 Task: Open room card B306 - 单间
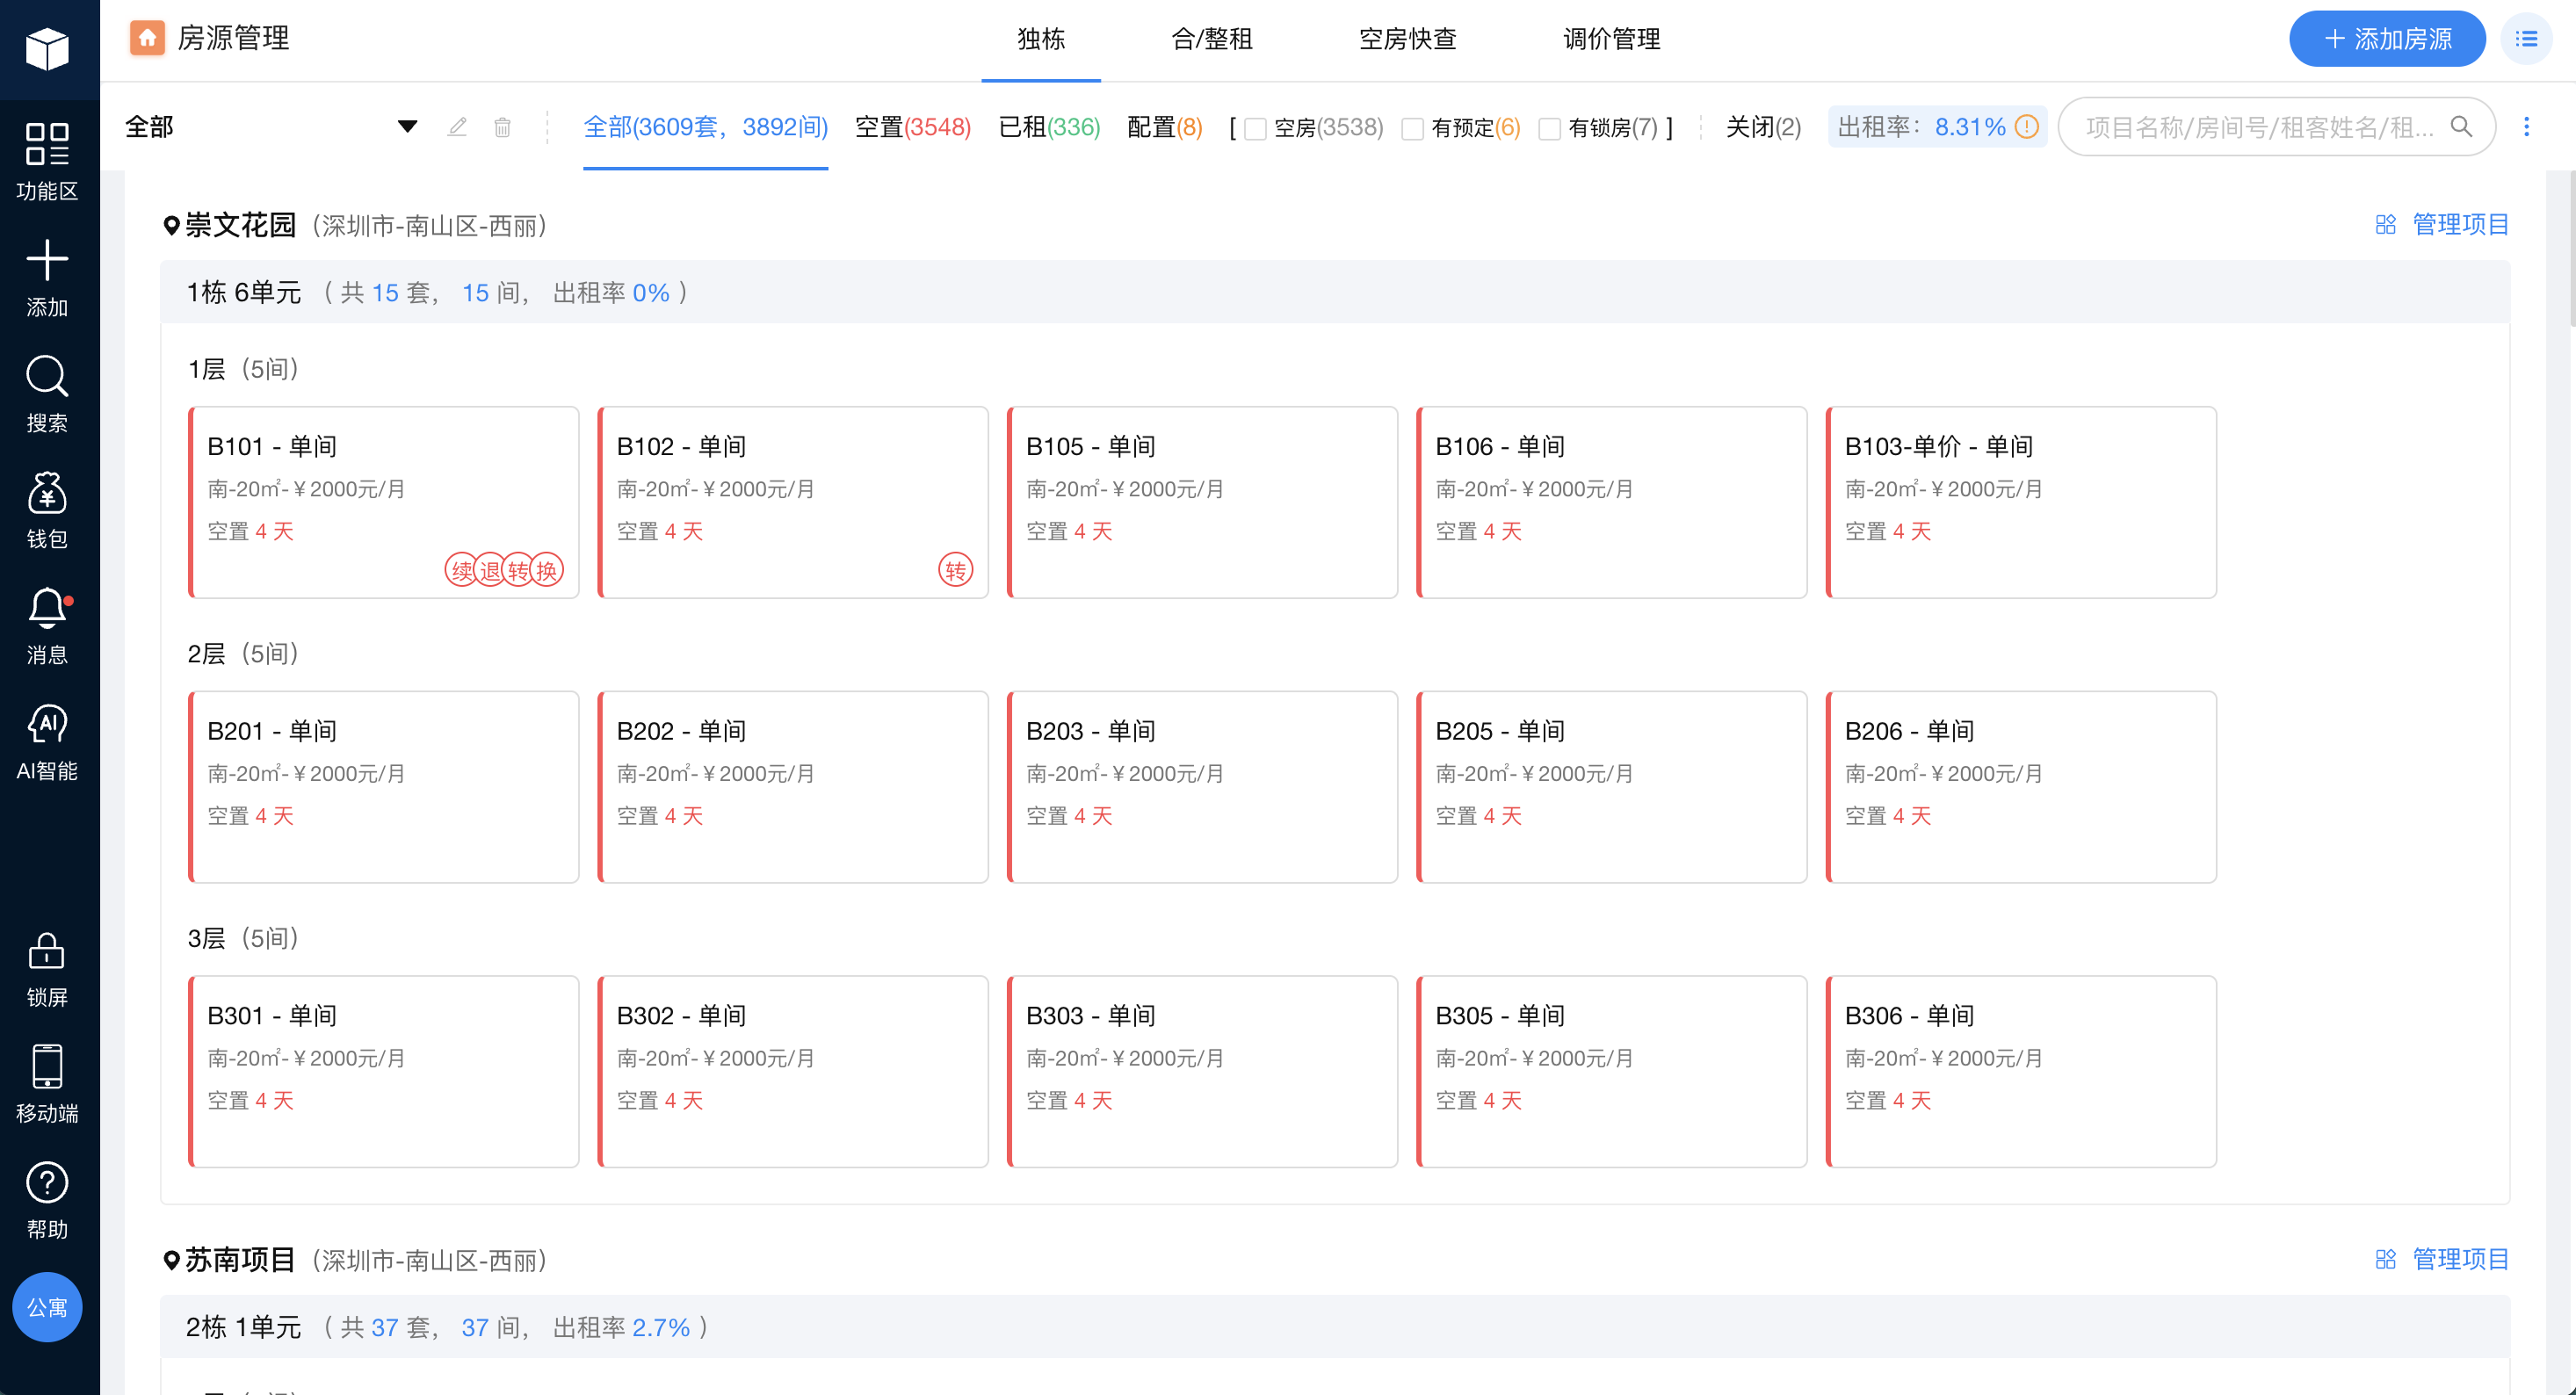pyautogui.click(x=2021, y=1071)
